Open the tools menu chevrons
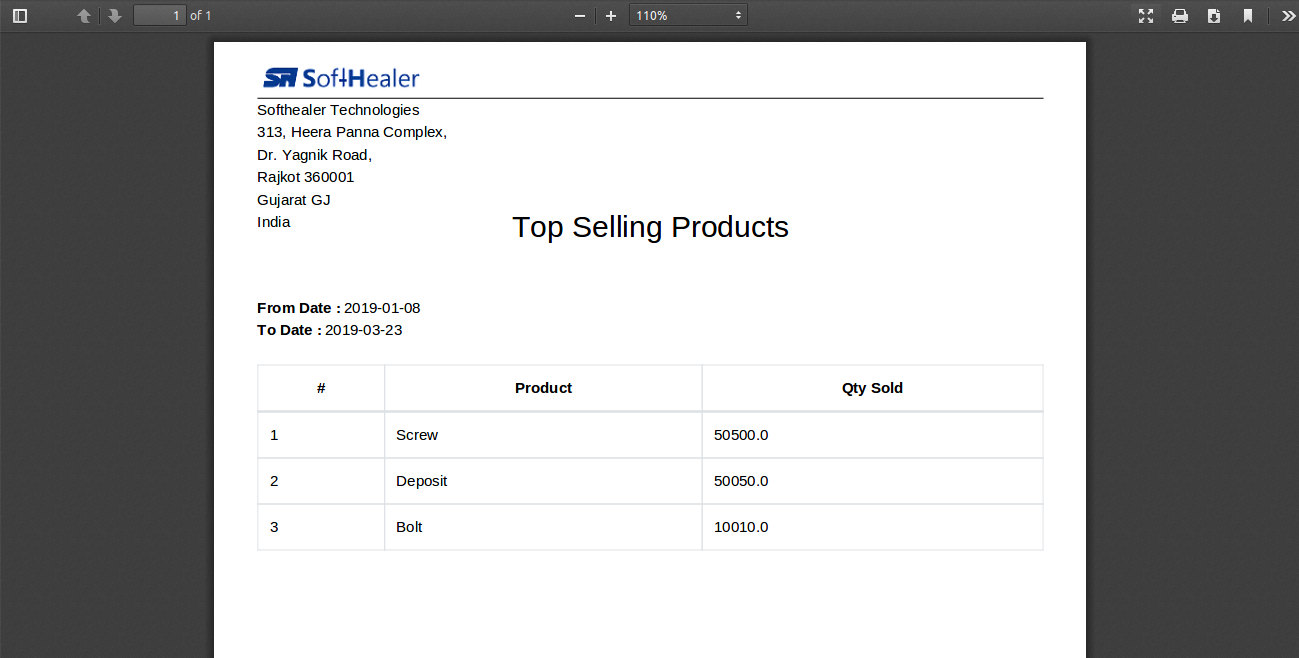Viewport: 1299px width, 658px height. click(x=1288, y=16)
